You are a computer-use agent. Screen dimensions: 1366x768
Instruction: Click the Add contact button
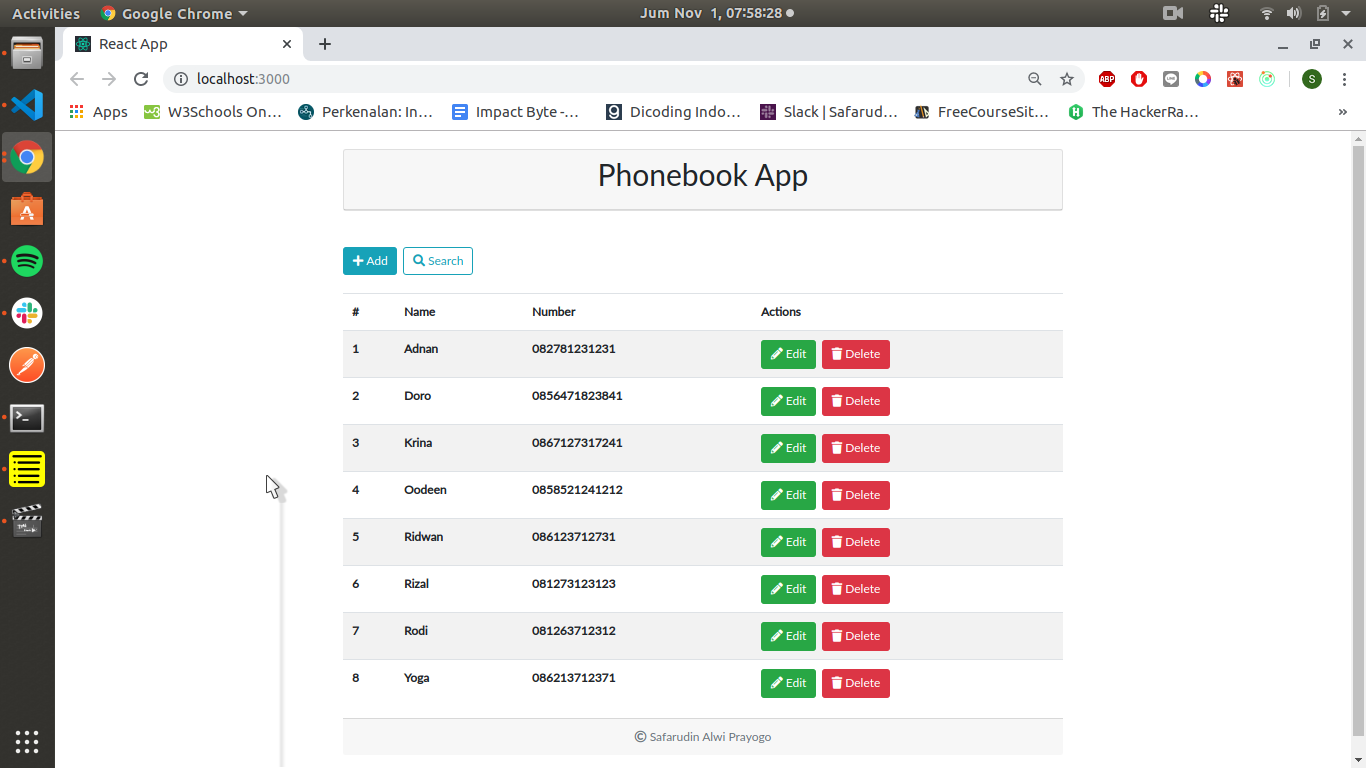point(369,261)
